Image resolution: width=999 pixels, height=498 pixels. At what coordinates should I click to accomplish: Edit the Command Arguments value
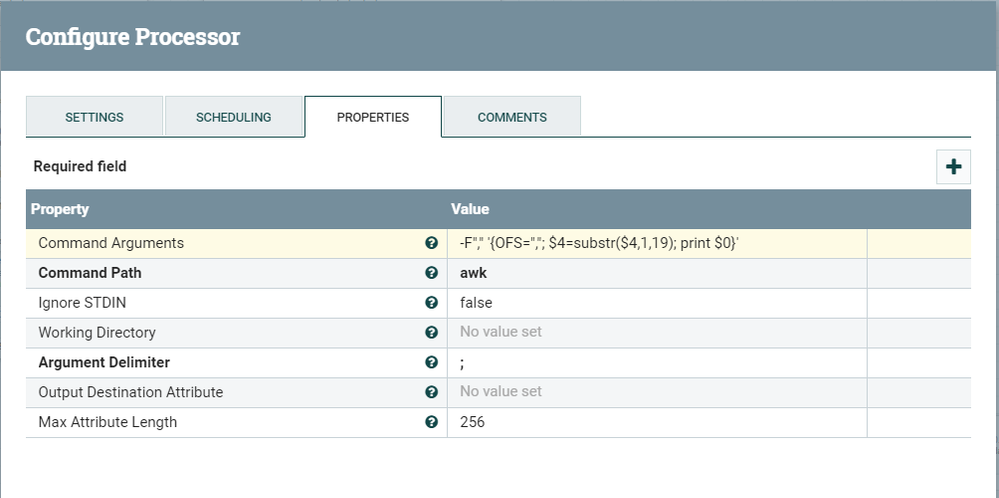pos(599,243)
